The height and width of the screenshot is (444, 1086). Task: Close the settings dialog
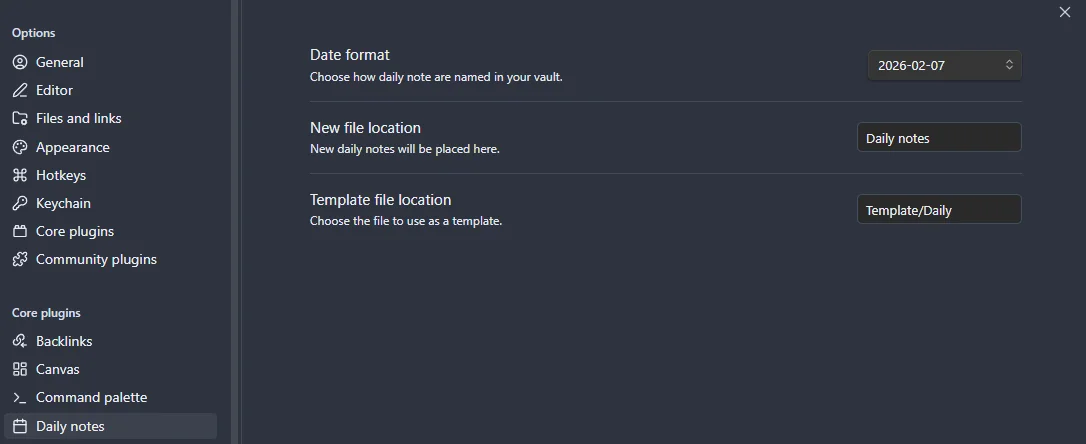(x=1065, y=12)
